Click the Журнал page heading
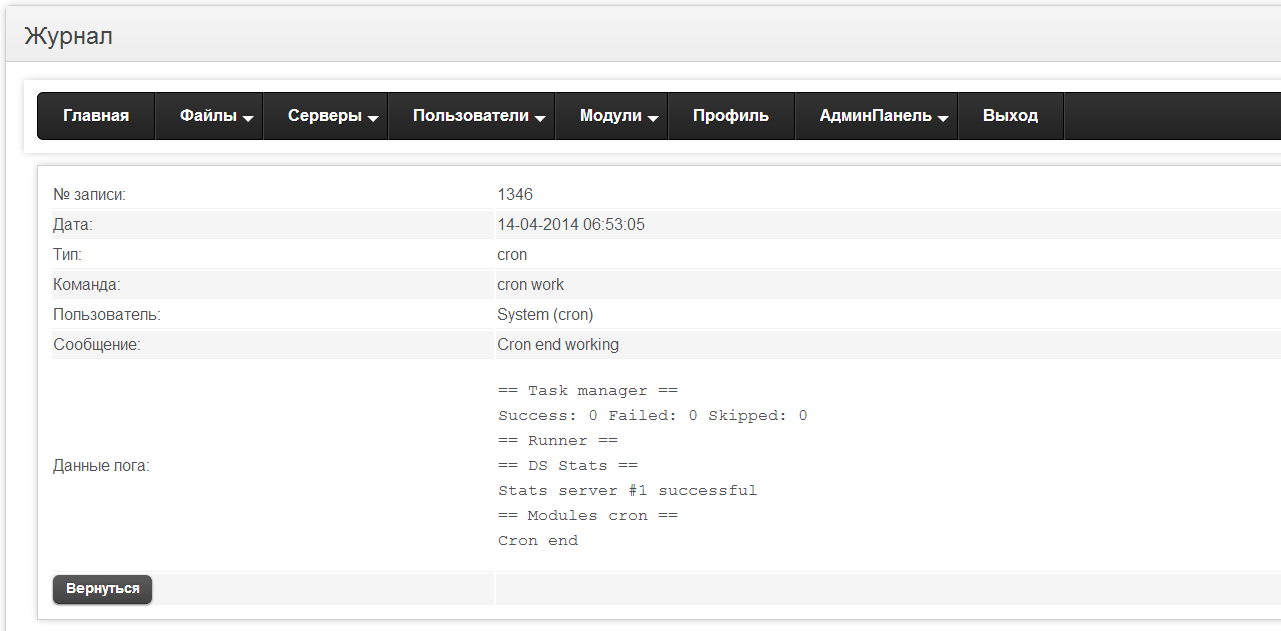1281x631 pixels. (x=68, y=37)
